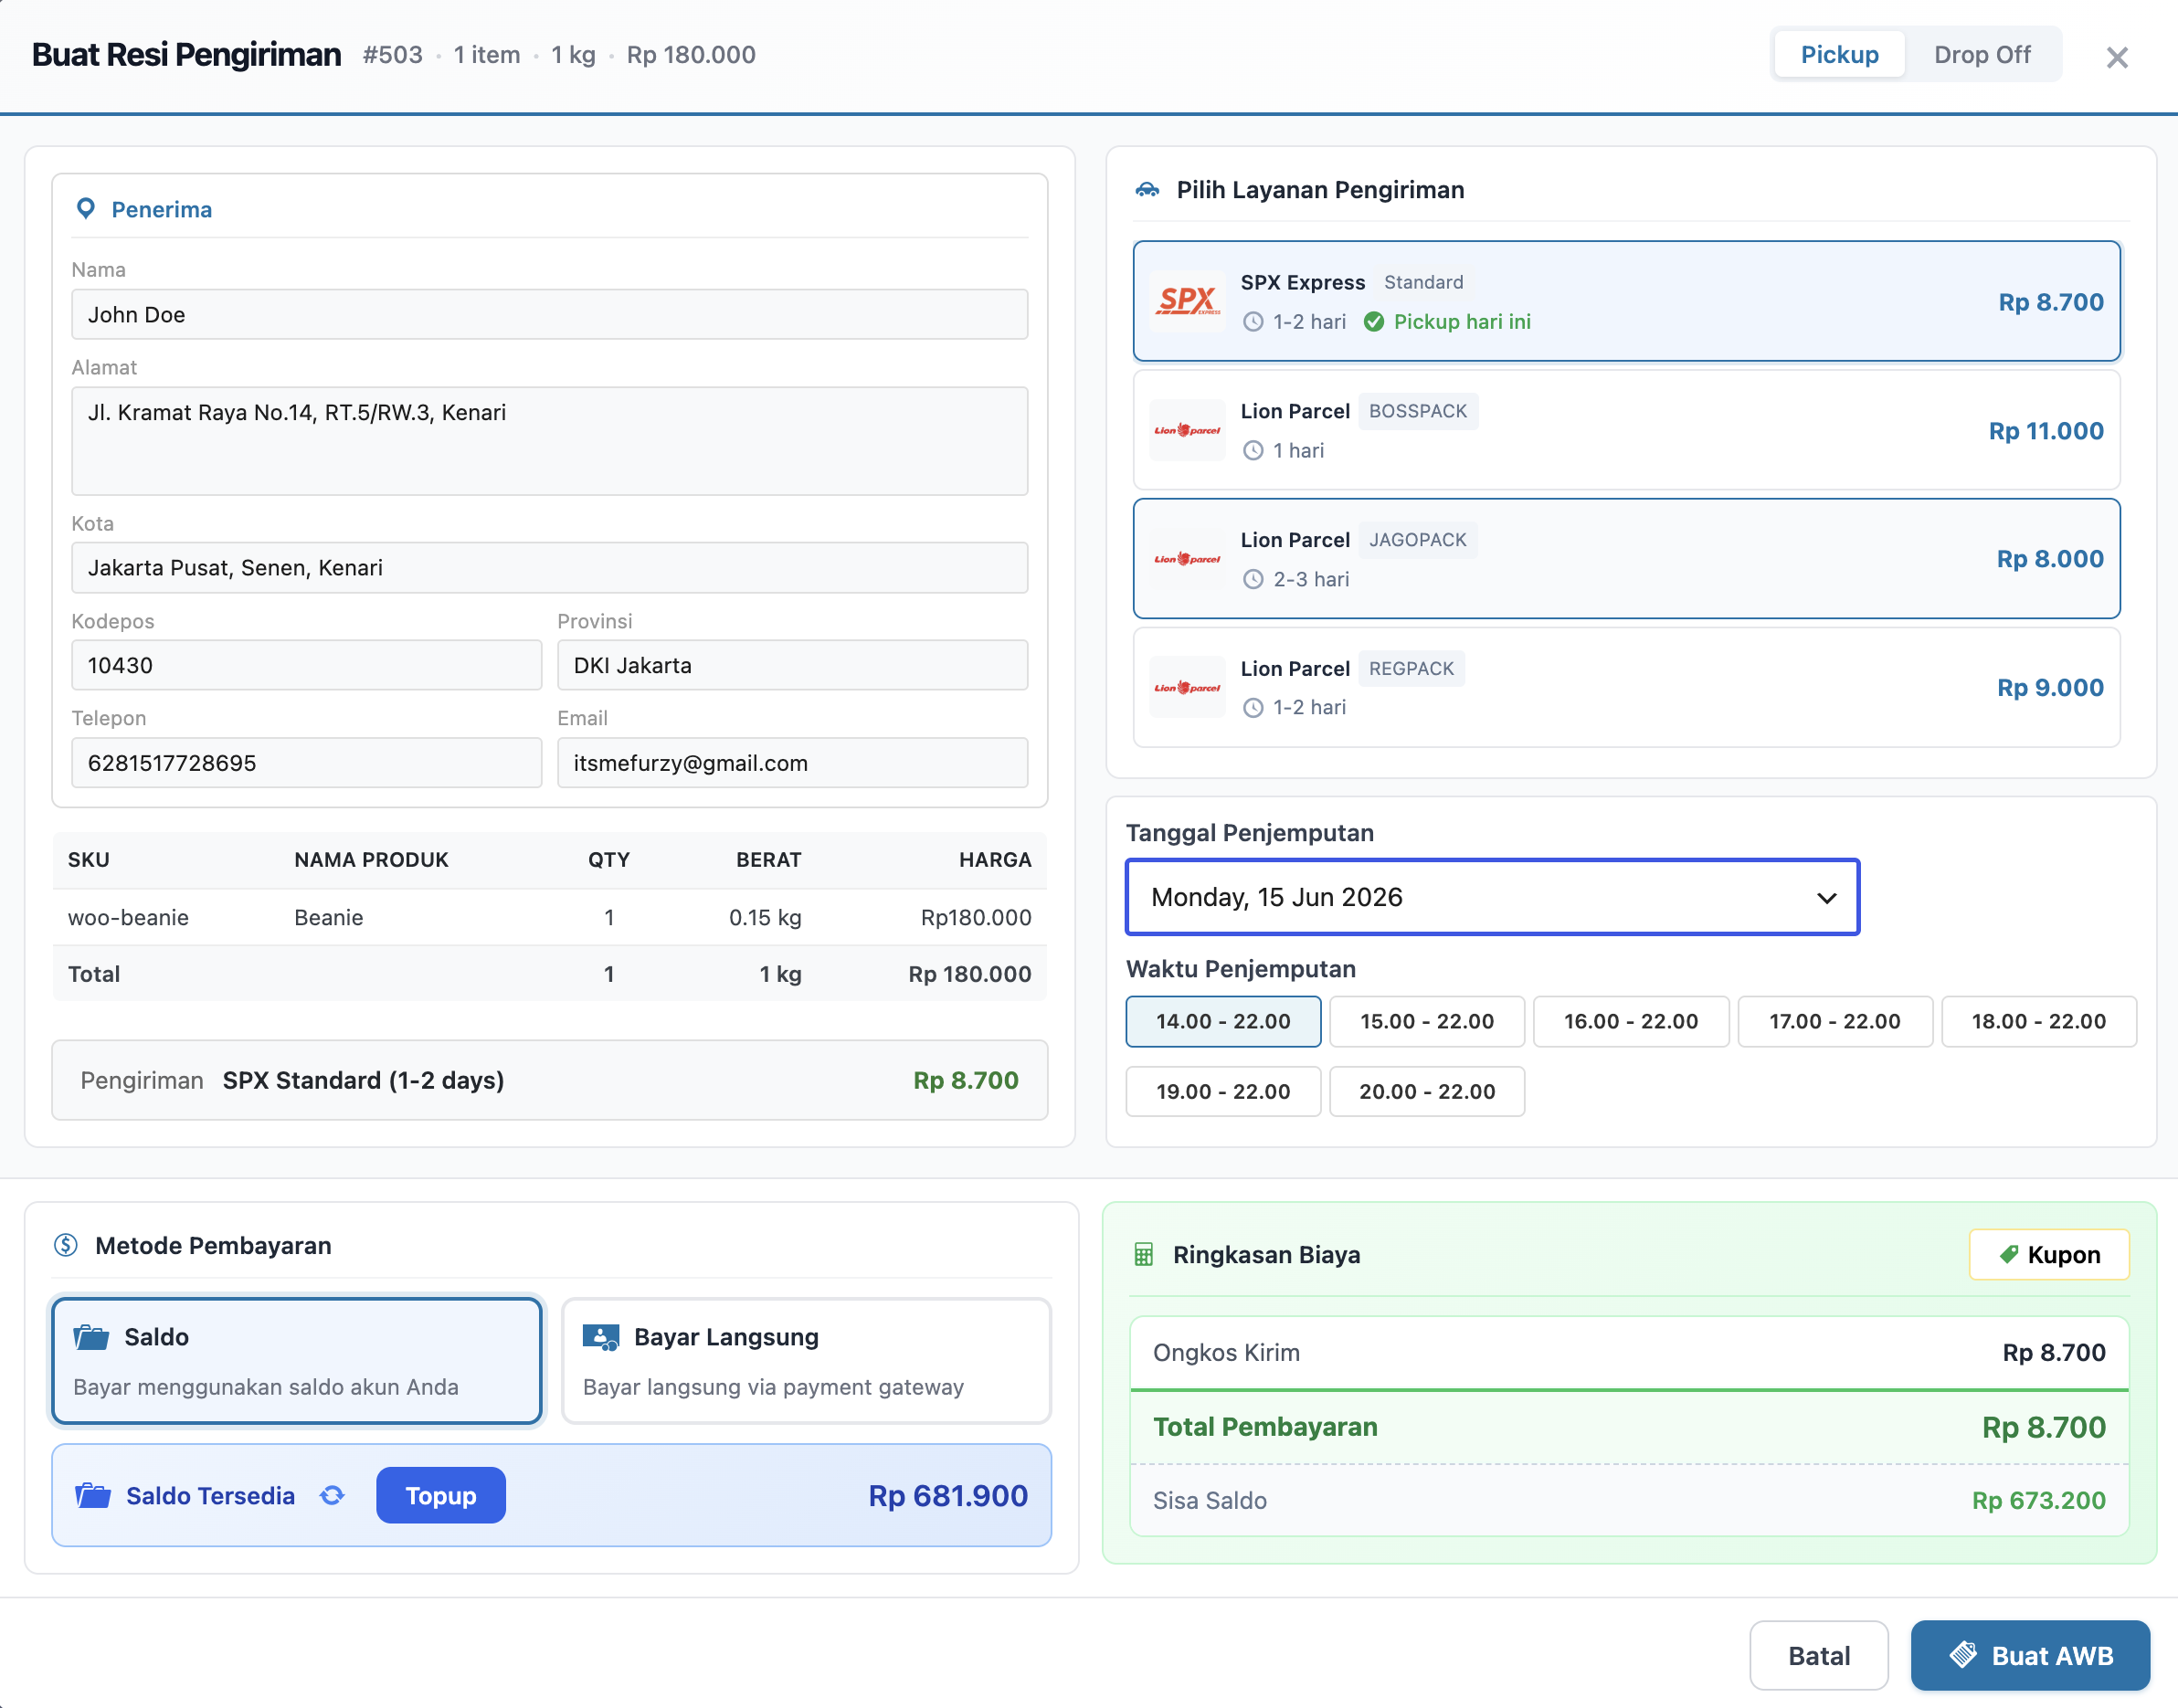The width and height of the screenshot is (2178, 1708).
Task: Click the clock icon next to 1-2 hari SPX
Action: [1253, 322]
